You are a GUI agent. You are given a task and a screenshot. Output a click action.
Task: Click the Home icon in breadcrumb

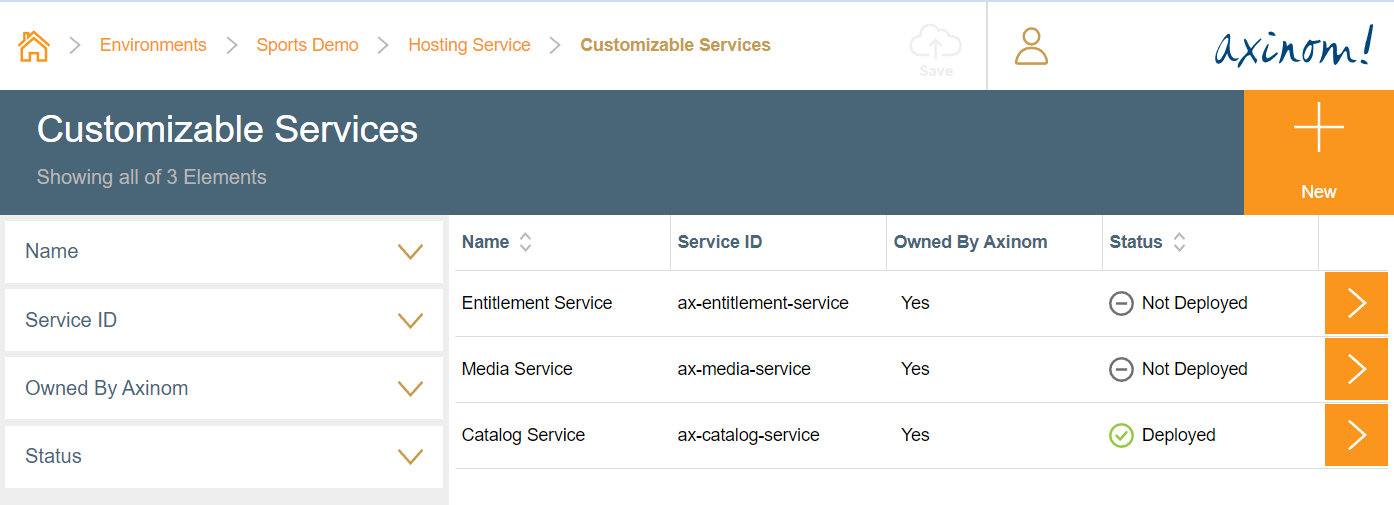(34, 45)
